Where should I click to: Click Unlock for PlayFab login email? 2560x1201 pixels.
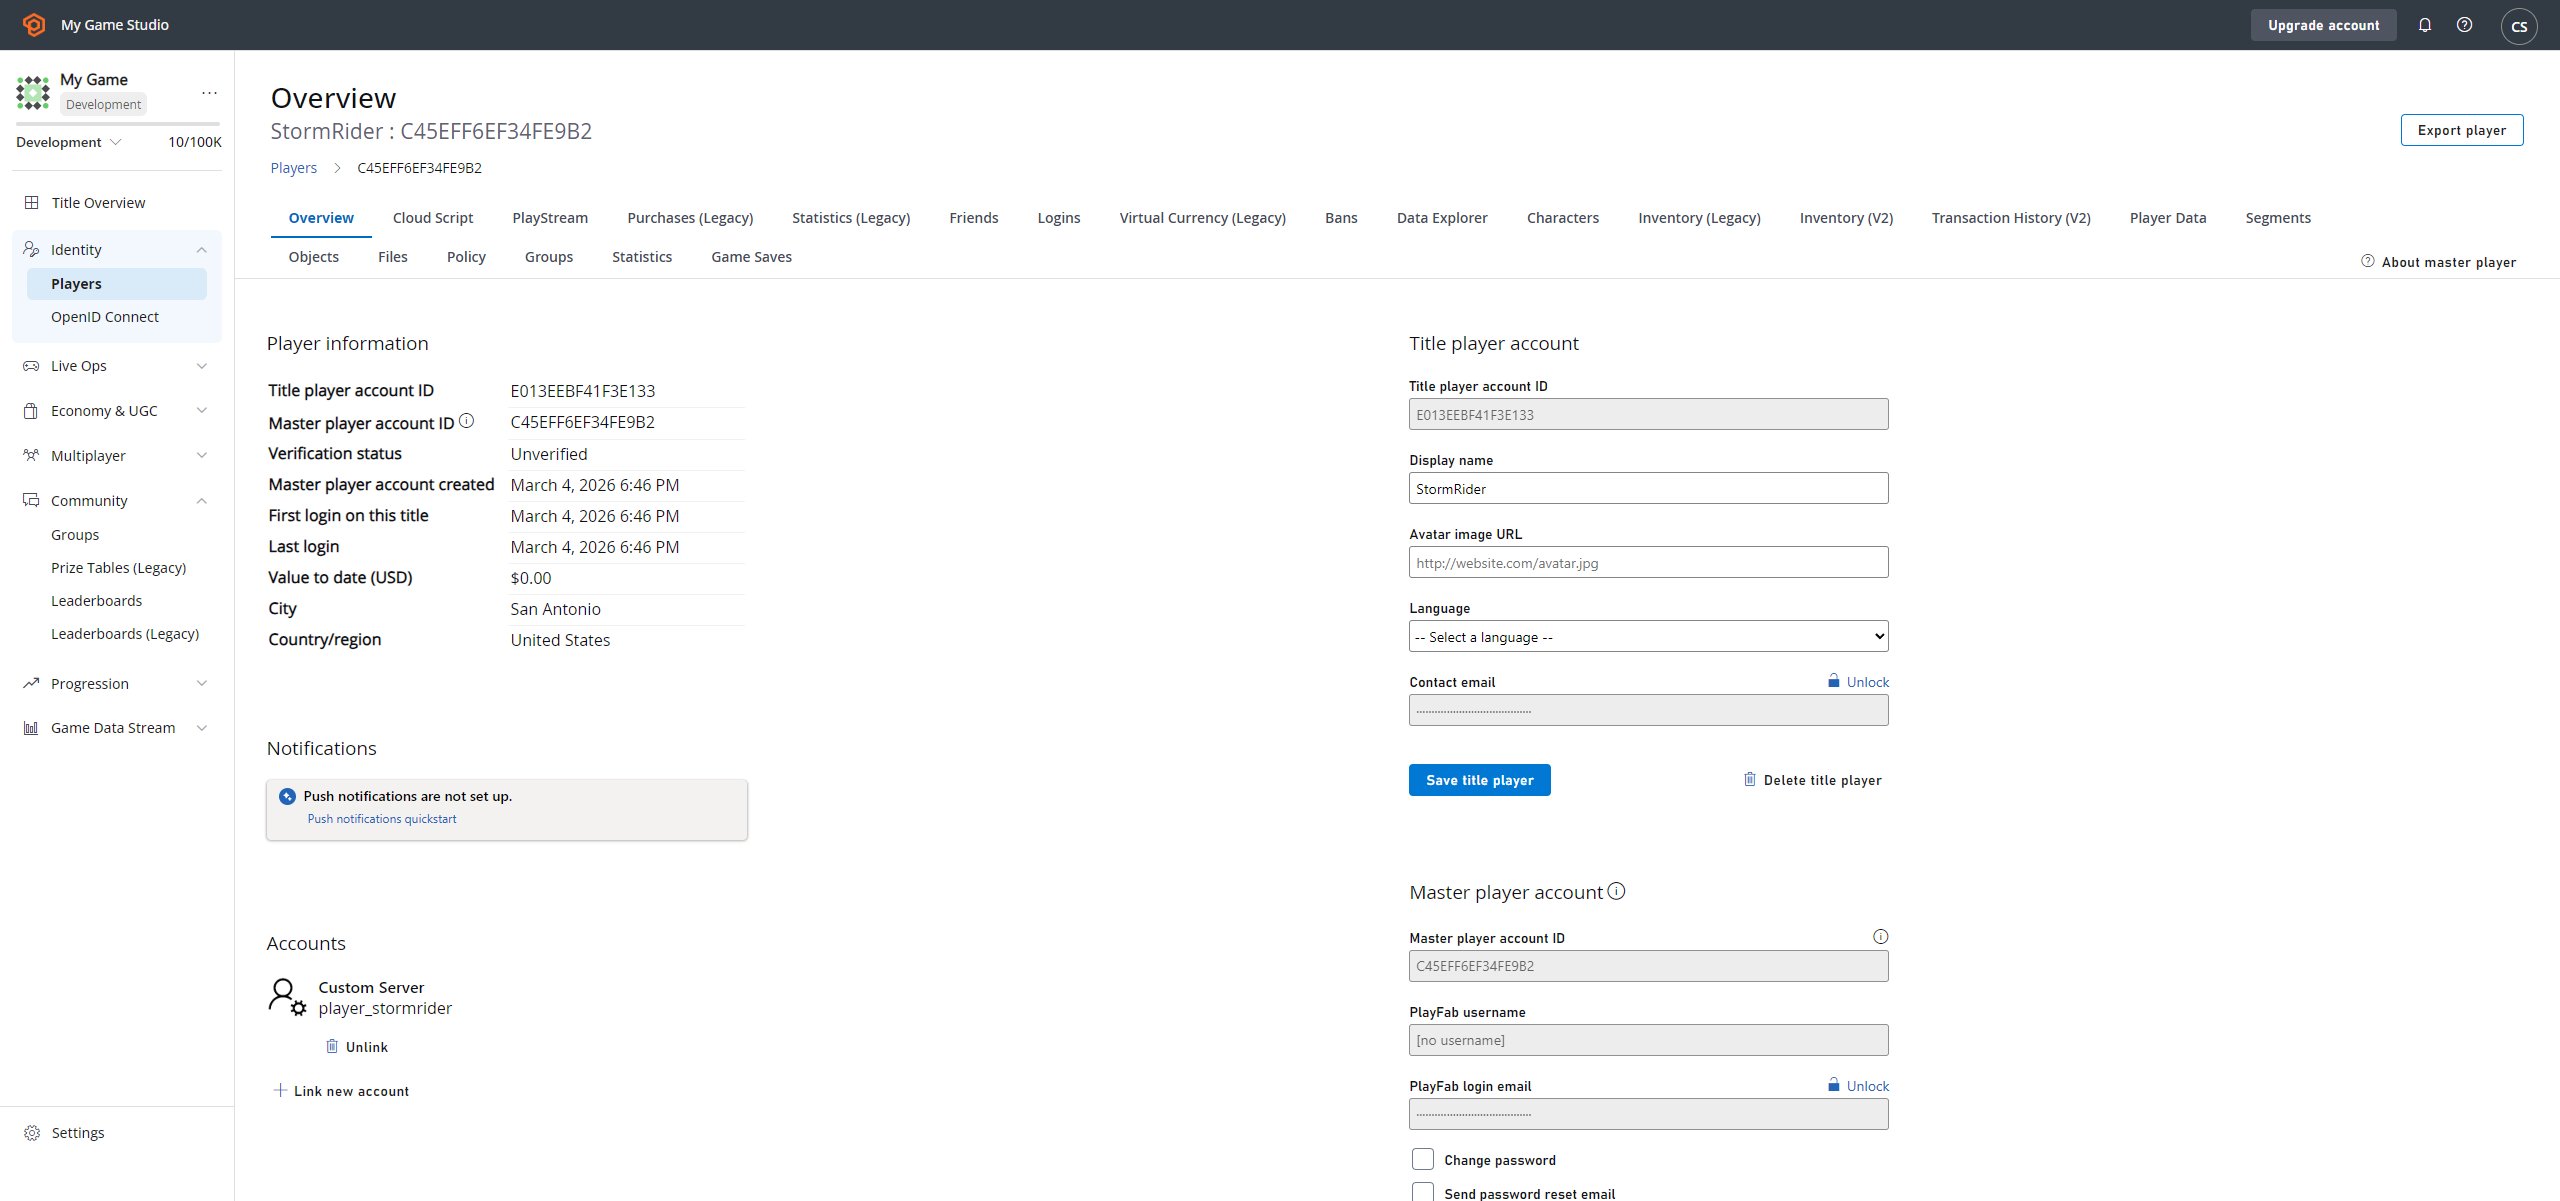click(1868, 1086)
